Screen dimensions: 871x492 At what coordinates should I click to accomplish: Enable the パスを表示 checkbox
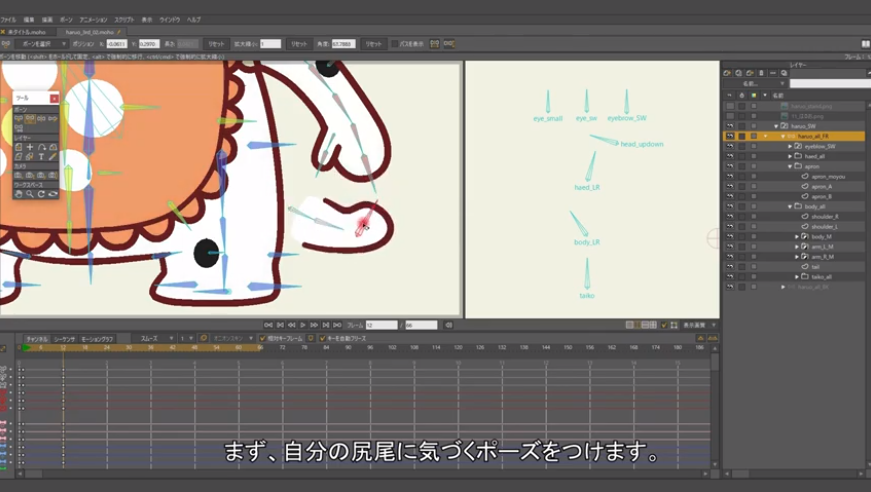(x=394, y=44)
